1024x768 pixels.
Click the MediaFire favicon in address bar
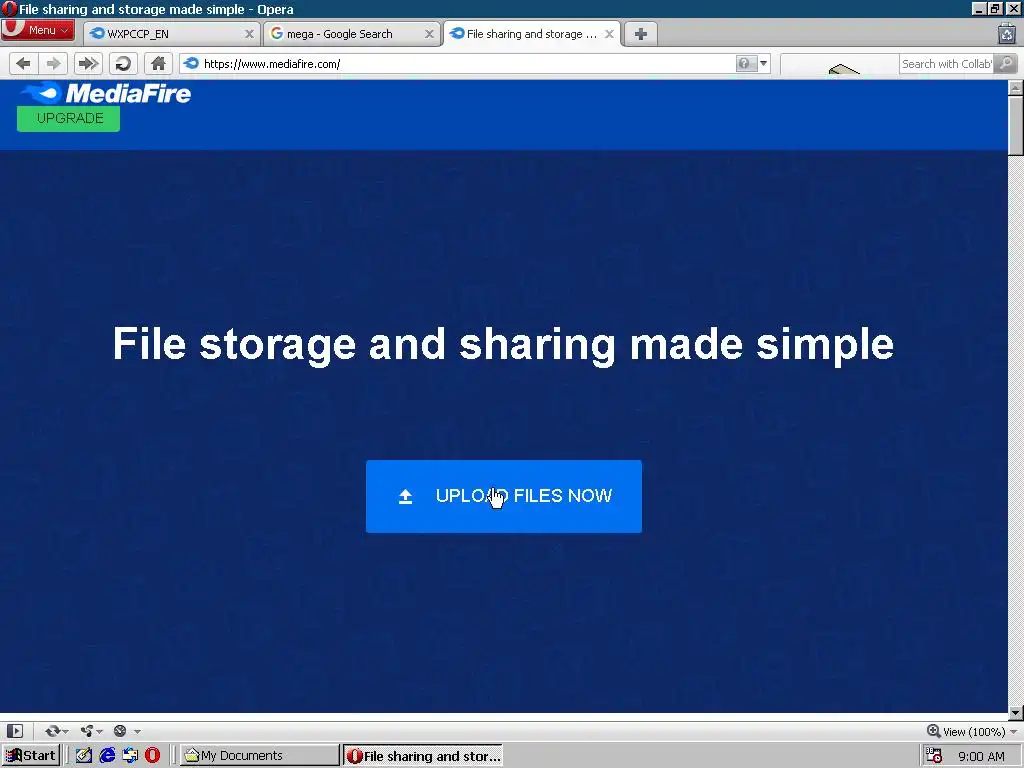coord(191,63)
